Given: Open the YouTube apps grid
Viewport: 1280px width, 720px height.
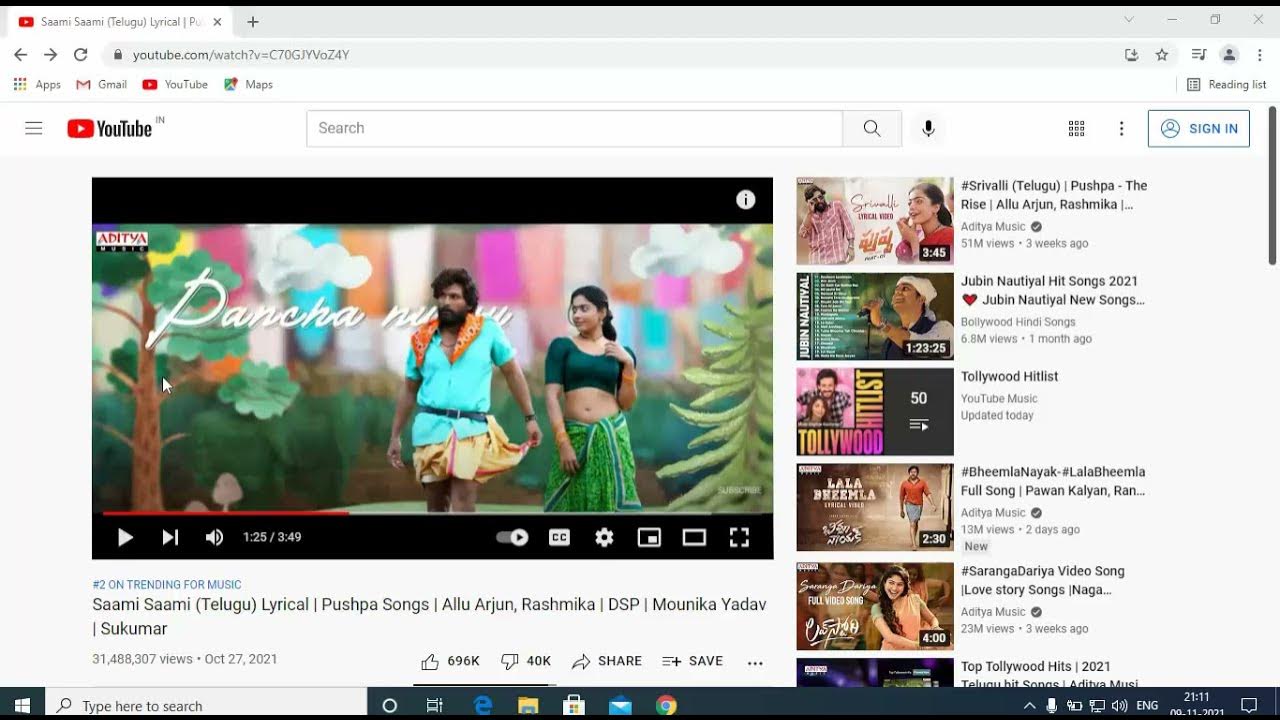Looking at the screenshot, I should (x=1076, y=128).
